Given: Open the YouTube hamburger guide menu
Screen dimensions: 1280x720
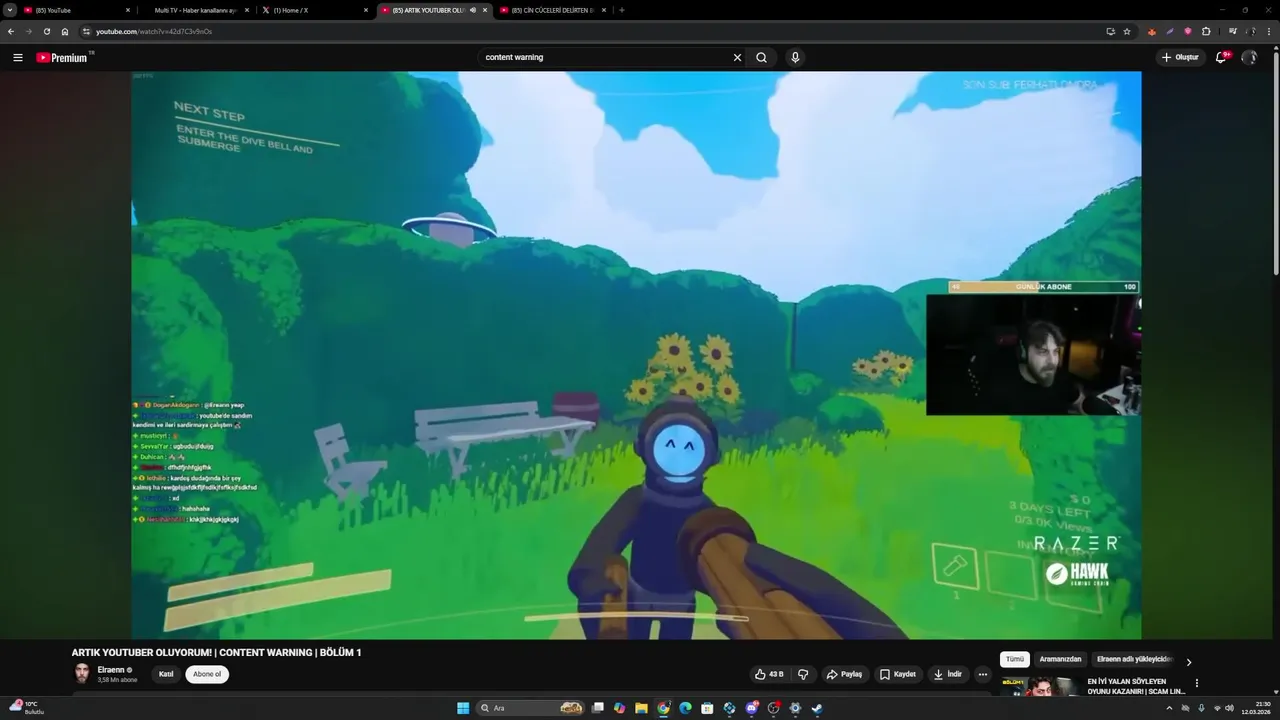Looking at the screenshot, I should [18, 58].
